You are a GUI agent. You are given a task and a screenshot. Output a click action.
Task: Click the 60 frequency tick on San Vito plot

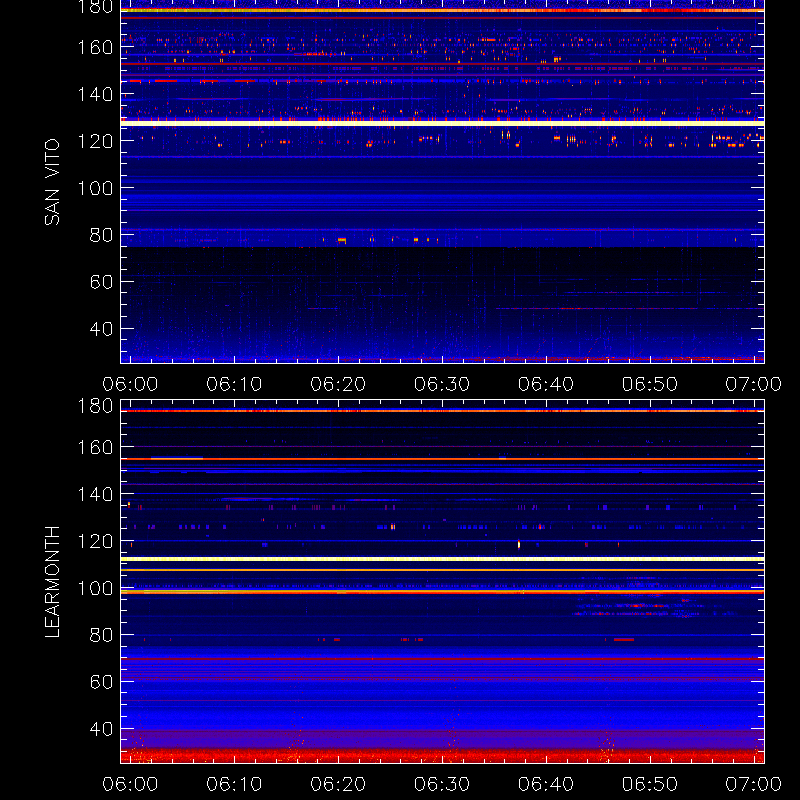coord(101,282)
